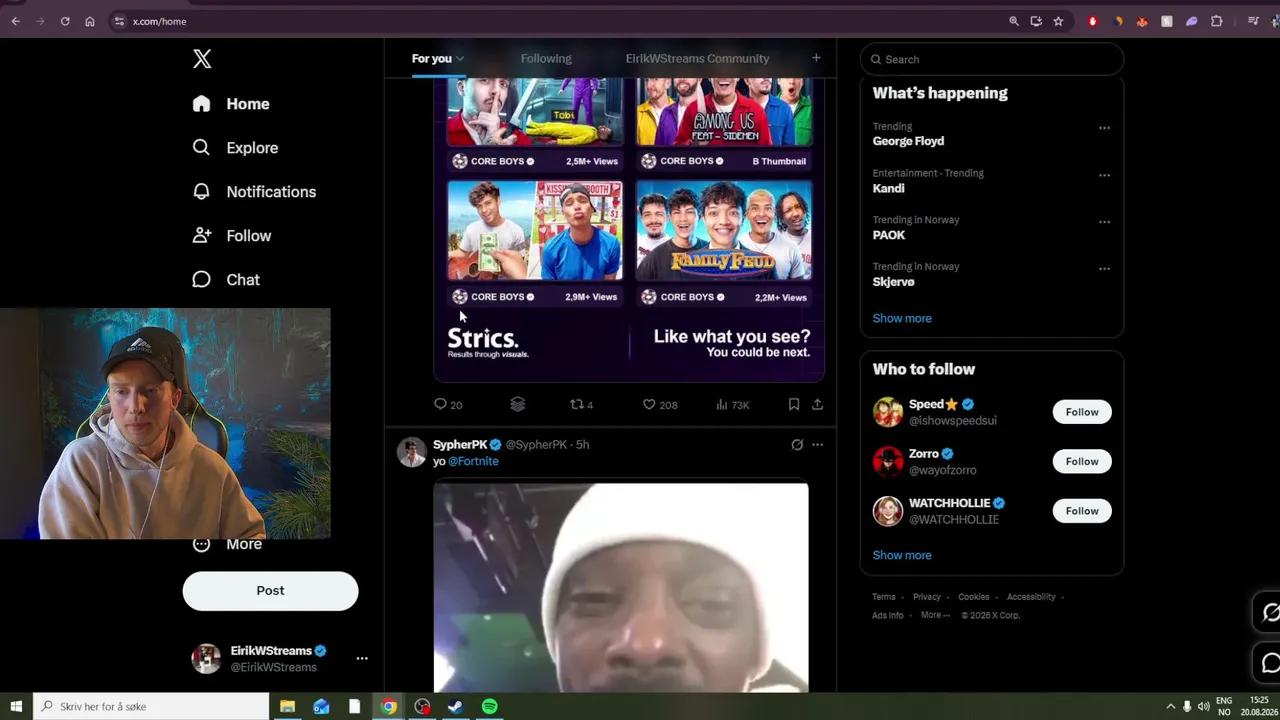
Task: Open Steam from the taskbar
Action: [x=455, y=706]
